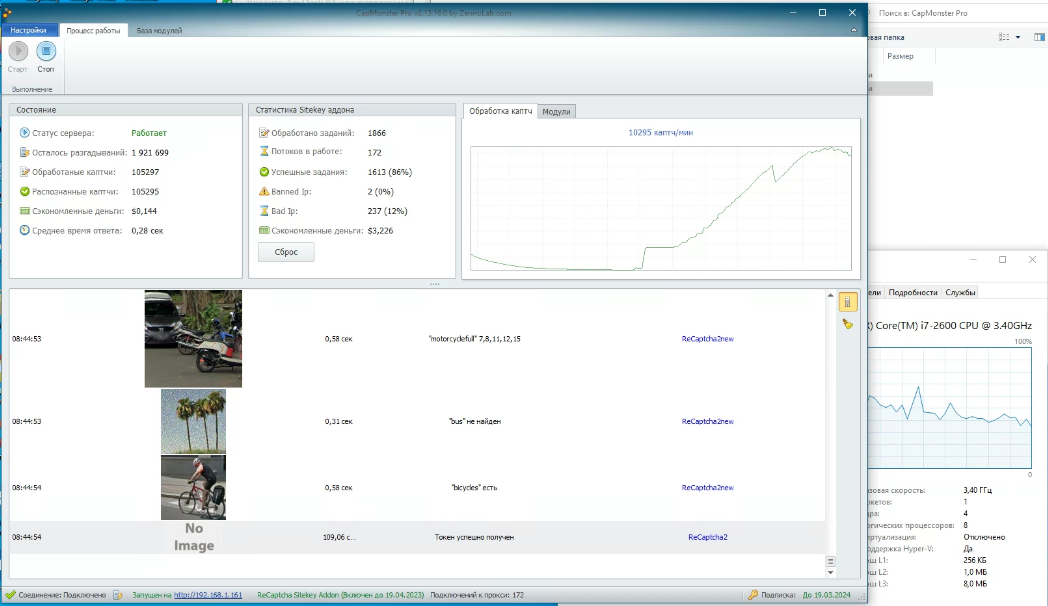Image resolution: width=1048 pixels, height=606 pixels.
Task: Open view options dropdown in Explorer window
Action: [x=1018, y=37]
